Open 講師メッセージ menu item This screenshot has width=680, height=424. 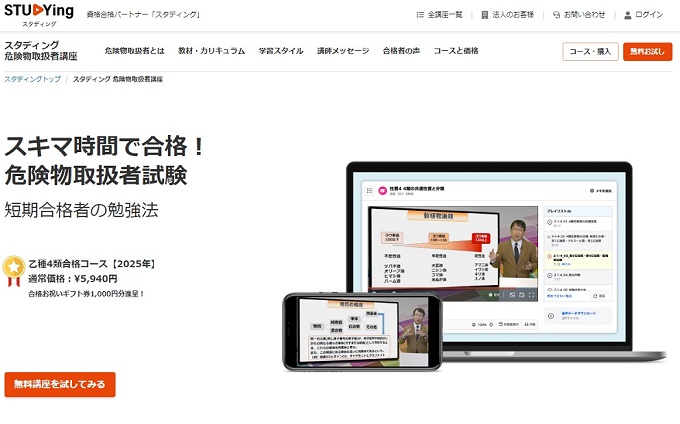point(343,51)
